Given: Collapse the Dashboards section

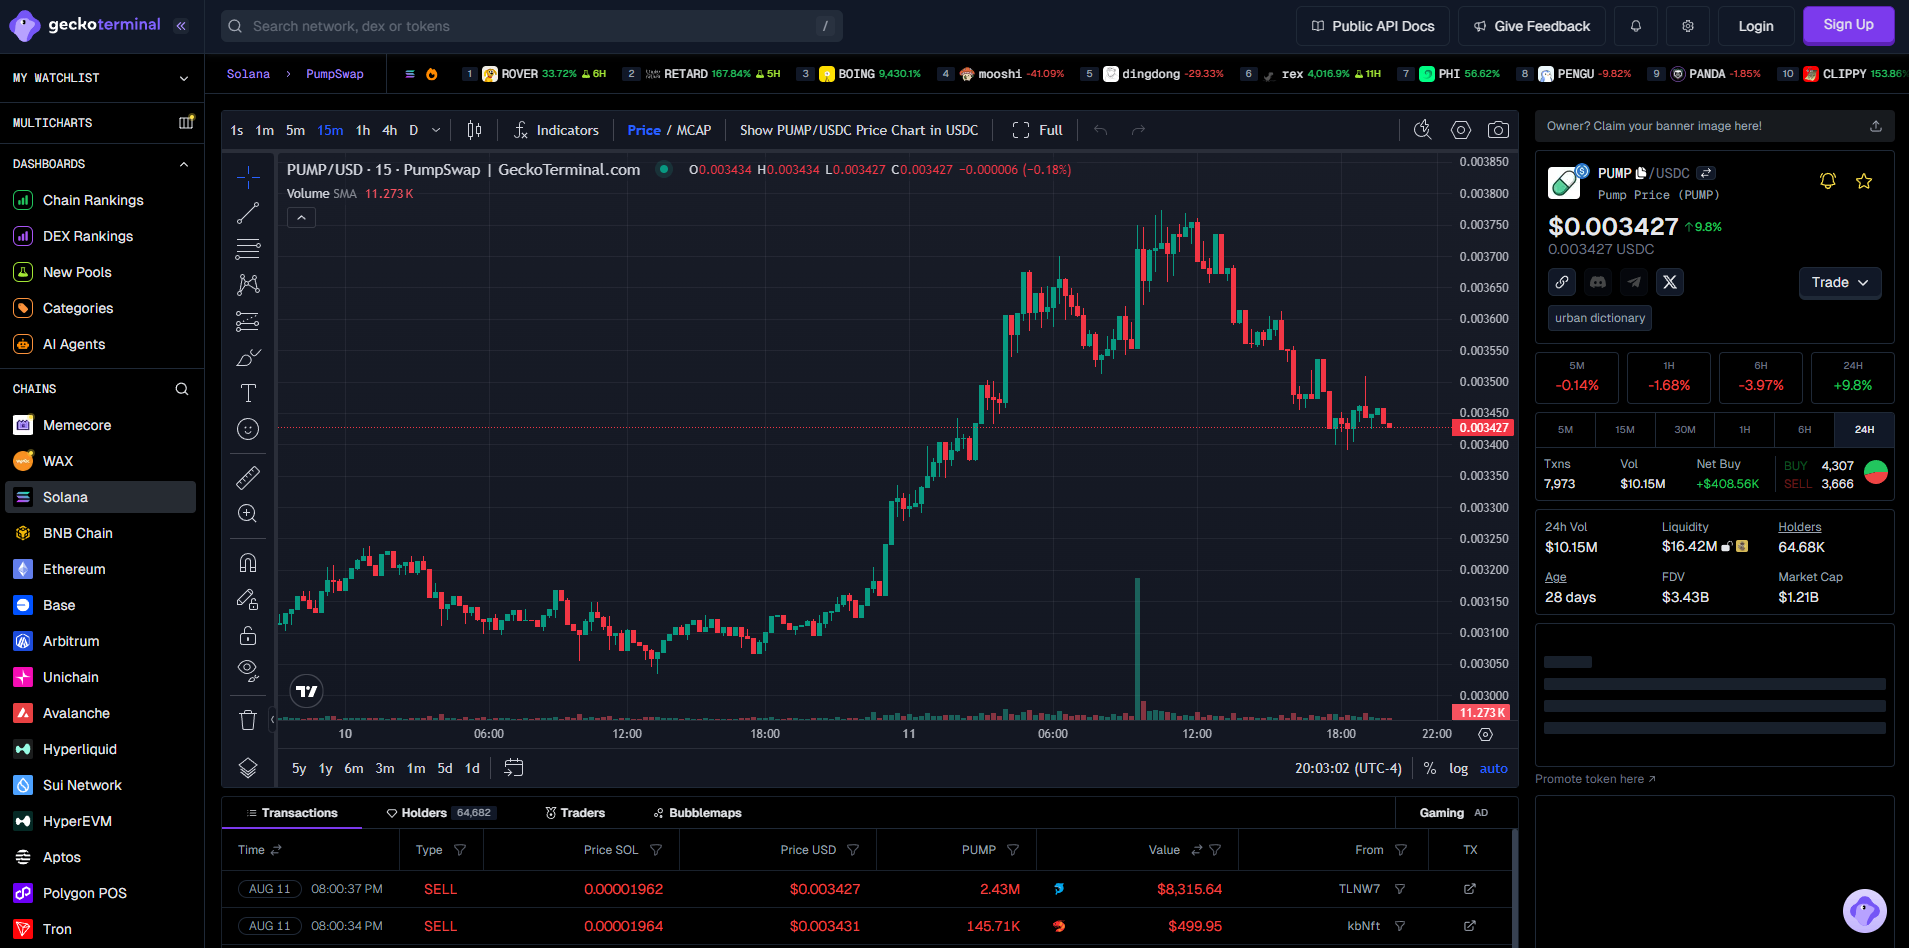Looking at the screenshot, I should tap(183, 164).
